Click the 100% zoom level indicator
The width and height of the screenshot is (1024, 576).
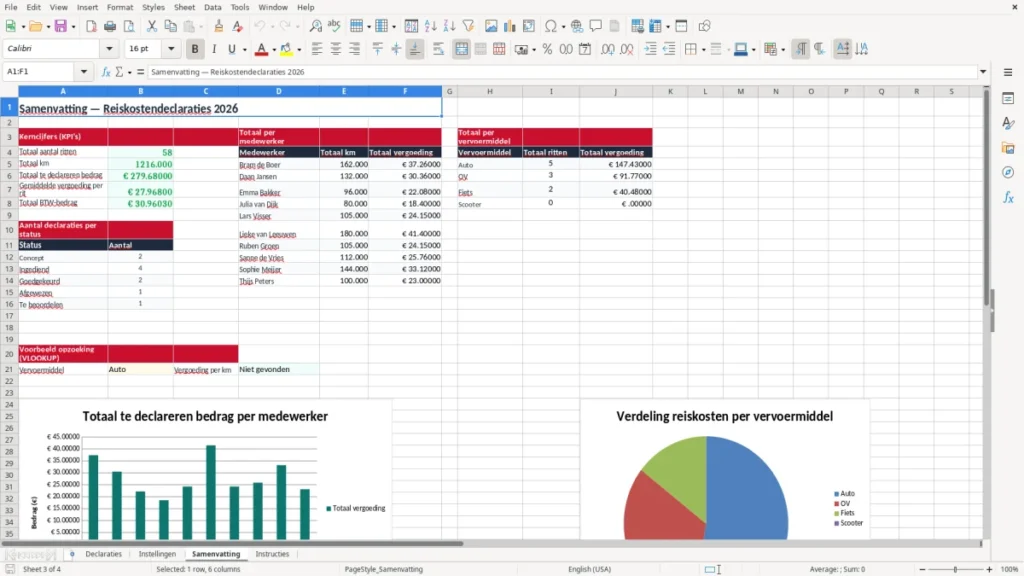click(1010, 569)
